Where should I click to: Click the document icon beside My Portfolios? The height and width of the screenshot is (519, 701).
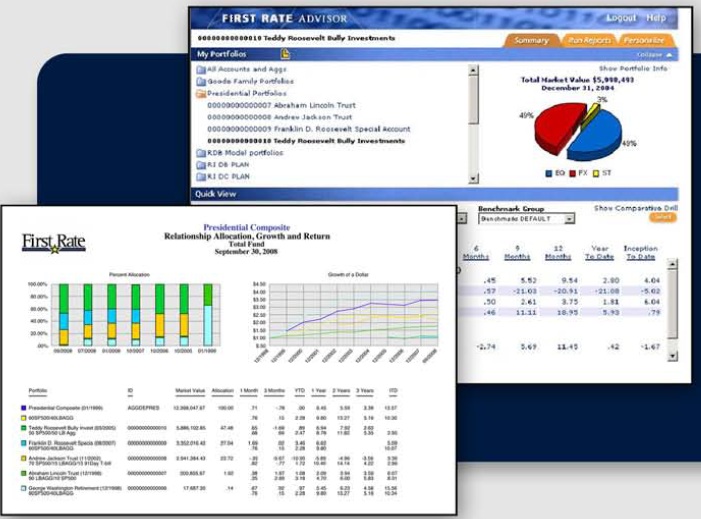285,54
